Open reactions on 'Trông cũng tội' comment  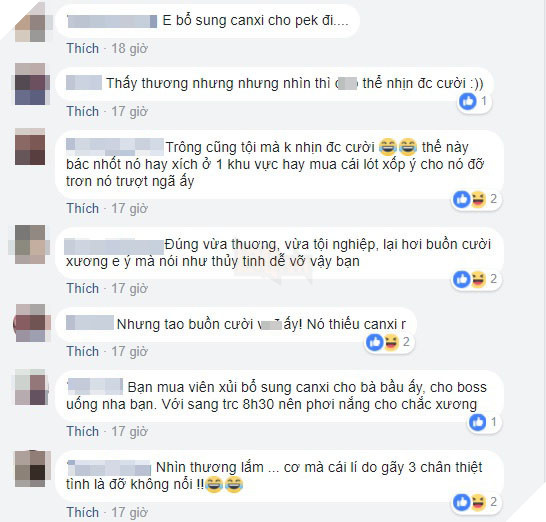(476, 200)
